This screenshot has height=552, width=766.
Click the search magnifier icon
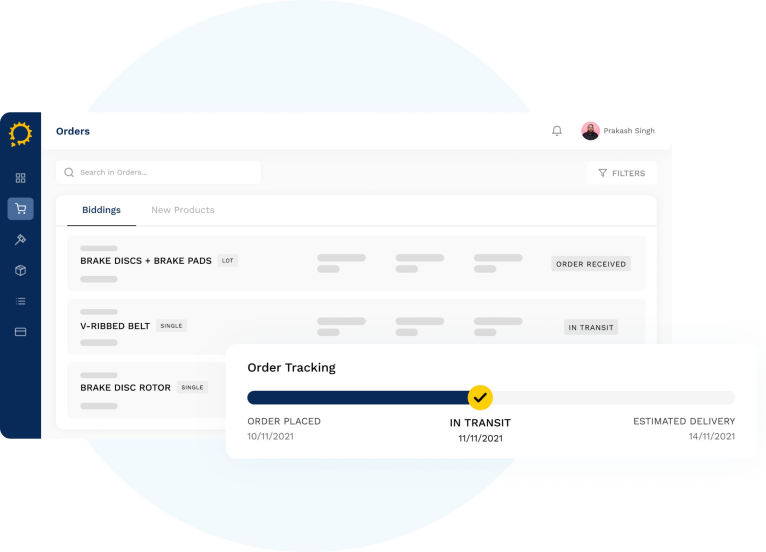69,172
